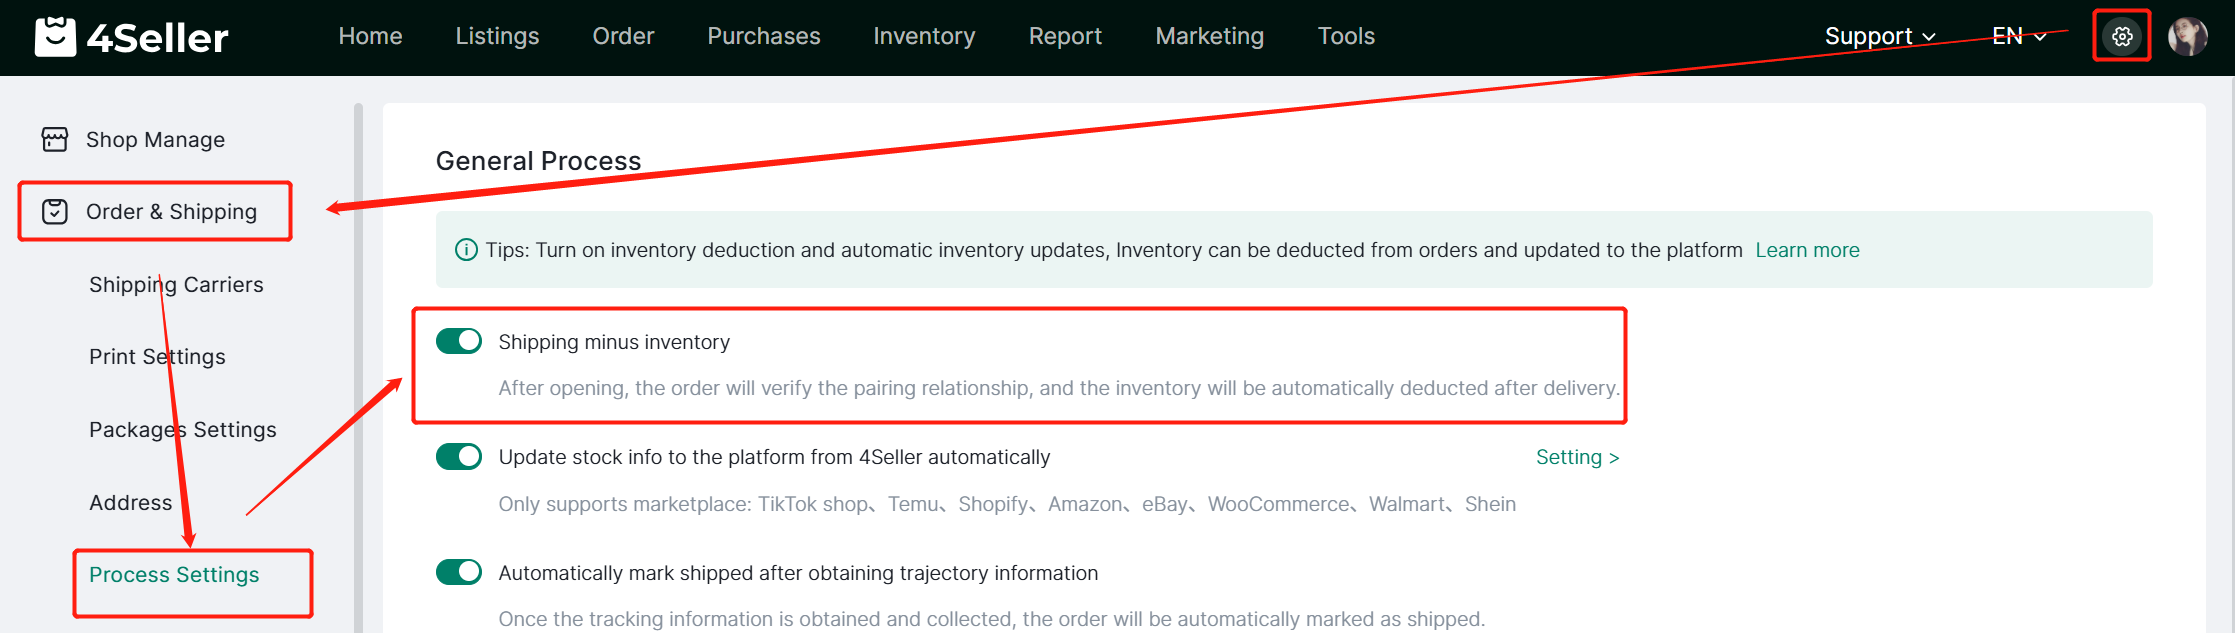Viewport: 2235px width, 633px height.
Task: Toggle Shipping minus inventory switch
Action: point(459,342)
